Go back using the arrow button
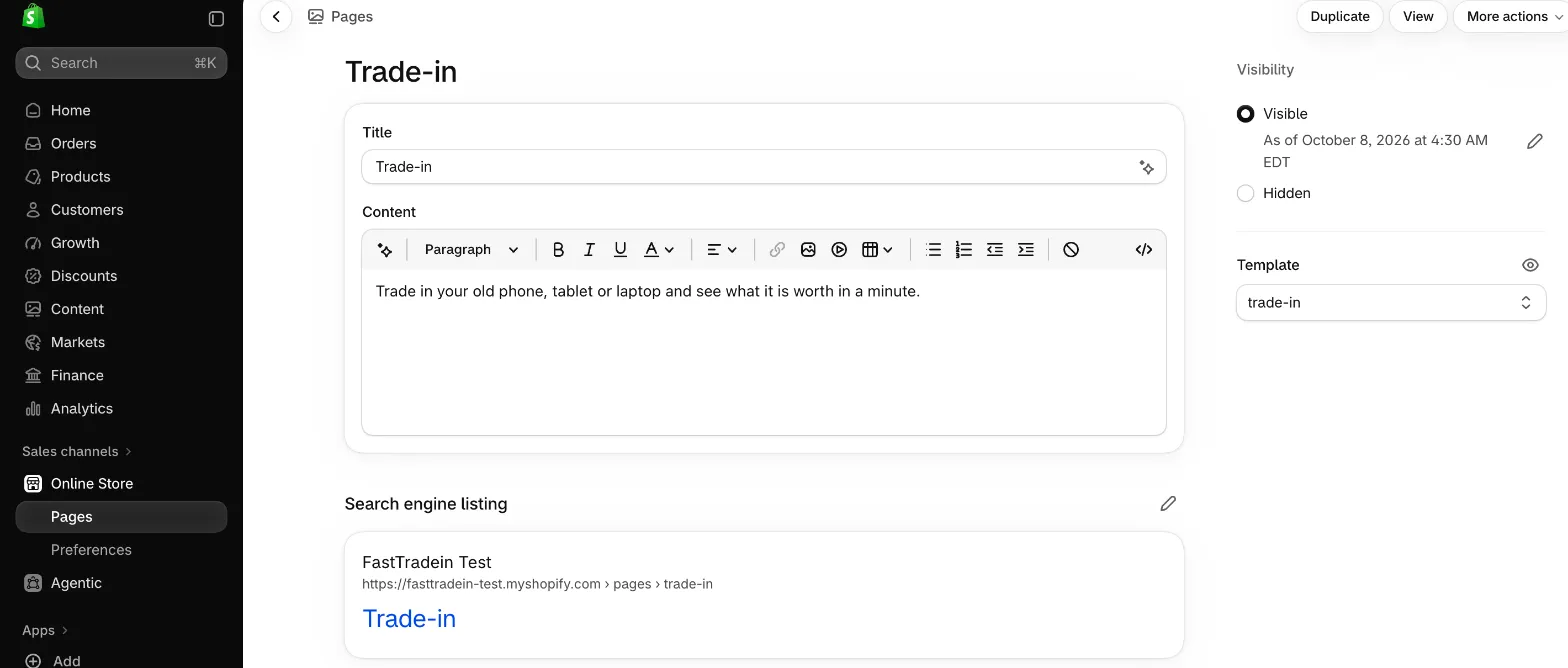The image size is (1568, 668). pyautogui.click(x=276, y=17)
